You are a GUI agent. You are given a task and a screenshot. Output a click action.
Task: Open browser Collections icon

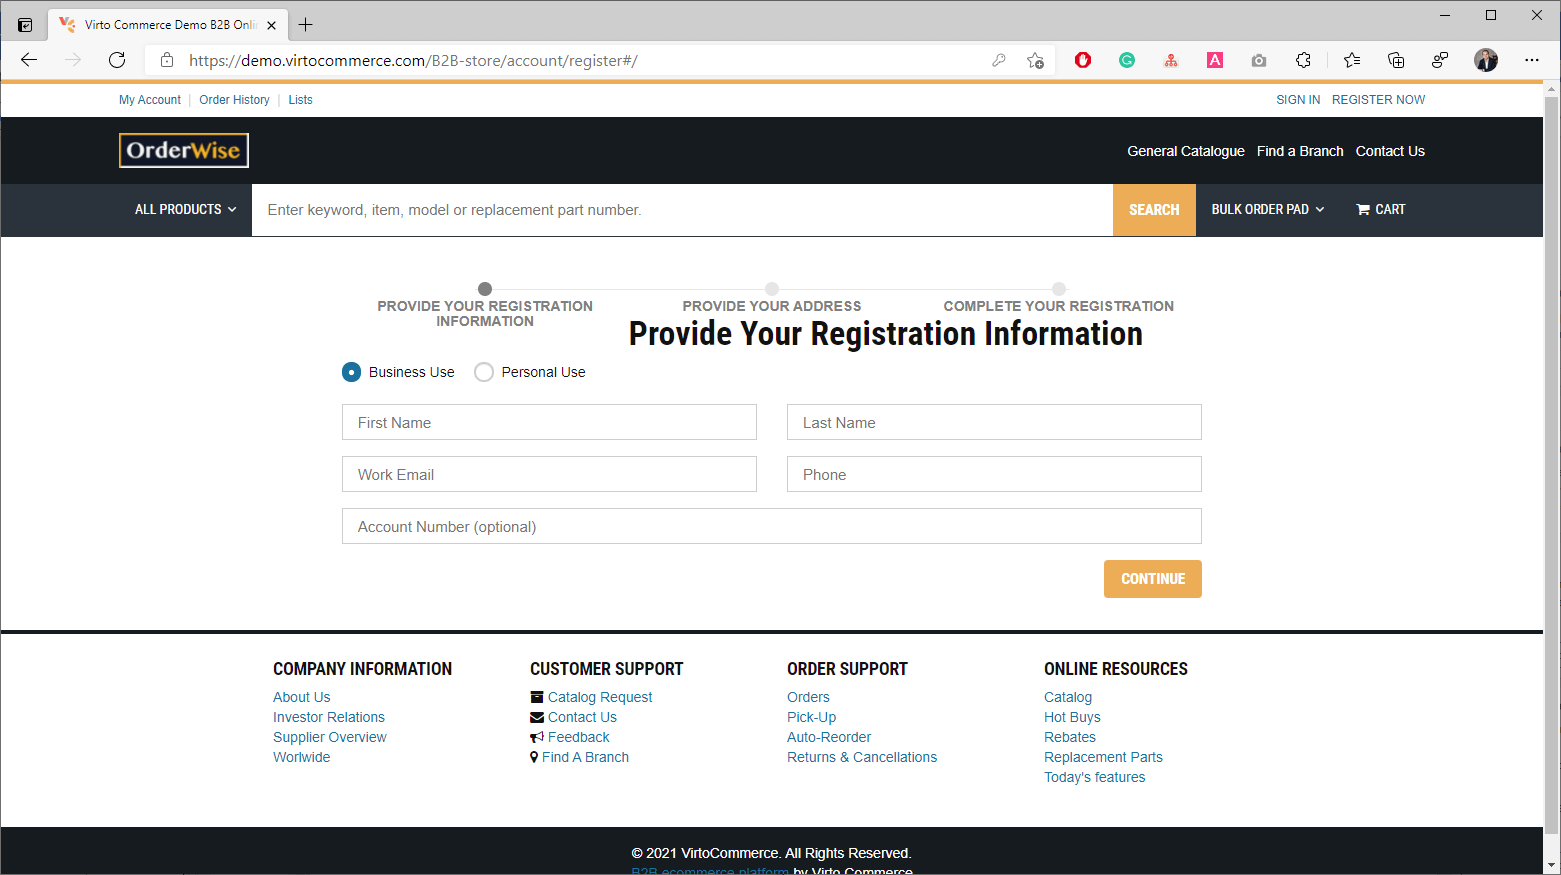coord(1396,60)
